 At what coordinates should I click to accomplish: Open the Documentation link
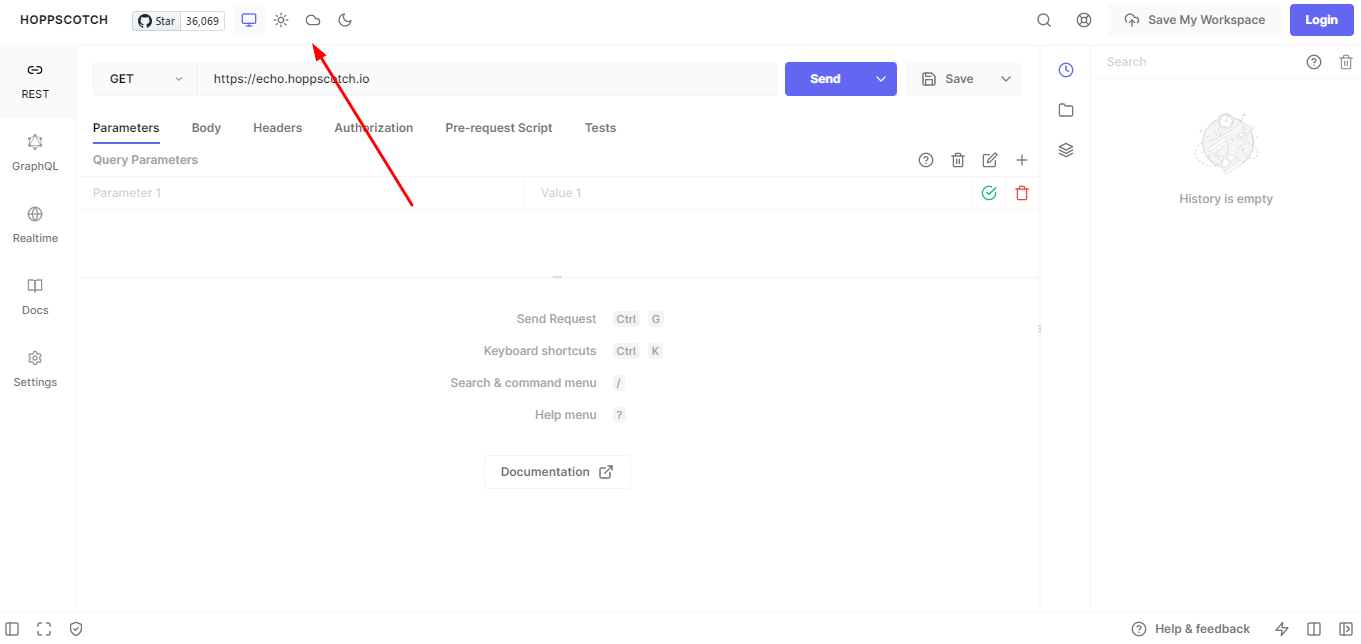pyautogui.click(x=557, y=472)
